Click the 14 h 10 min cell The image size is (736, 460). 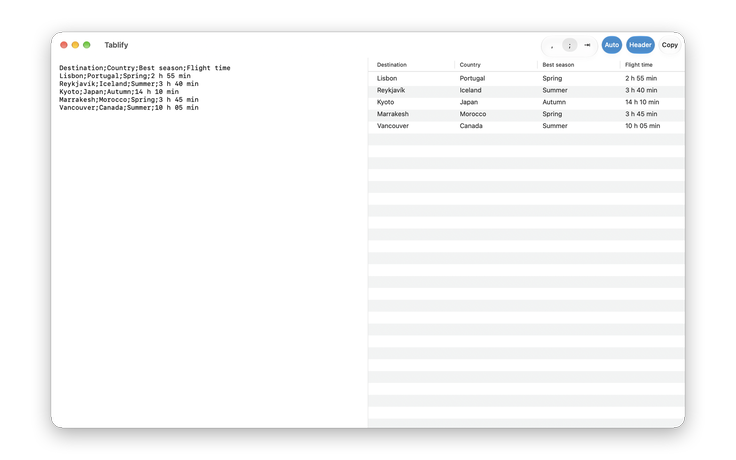pyautogui.click(x=642, y=102)
